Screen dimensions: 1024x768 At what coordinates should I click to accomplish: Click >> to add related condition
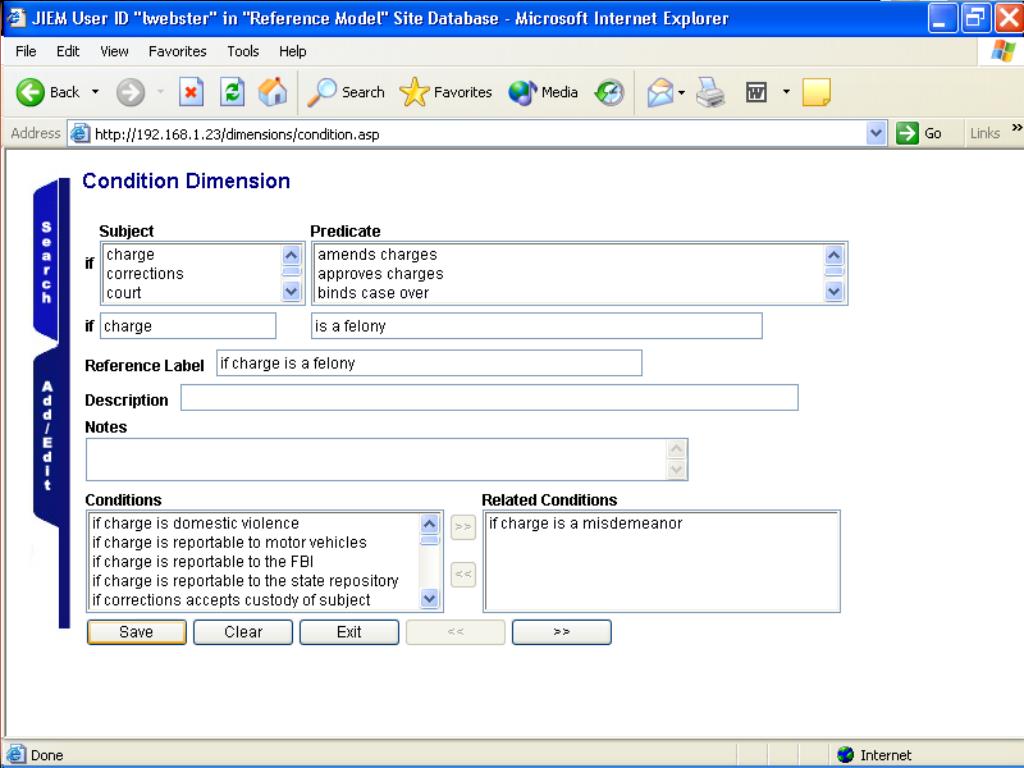click(x=463, y=527)
